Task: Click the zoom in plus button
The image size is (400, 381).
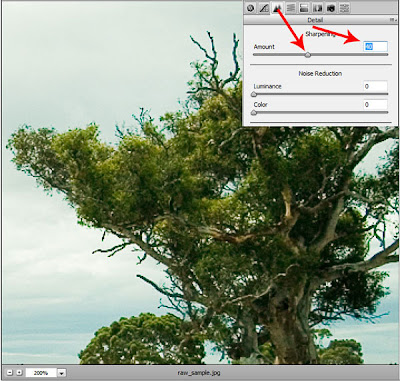Action: click(19, 372)
